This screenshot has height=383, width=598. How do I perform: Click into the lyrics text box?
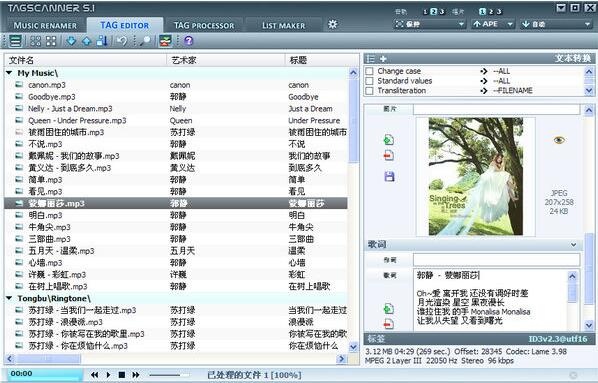pos(490,300)
